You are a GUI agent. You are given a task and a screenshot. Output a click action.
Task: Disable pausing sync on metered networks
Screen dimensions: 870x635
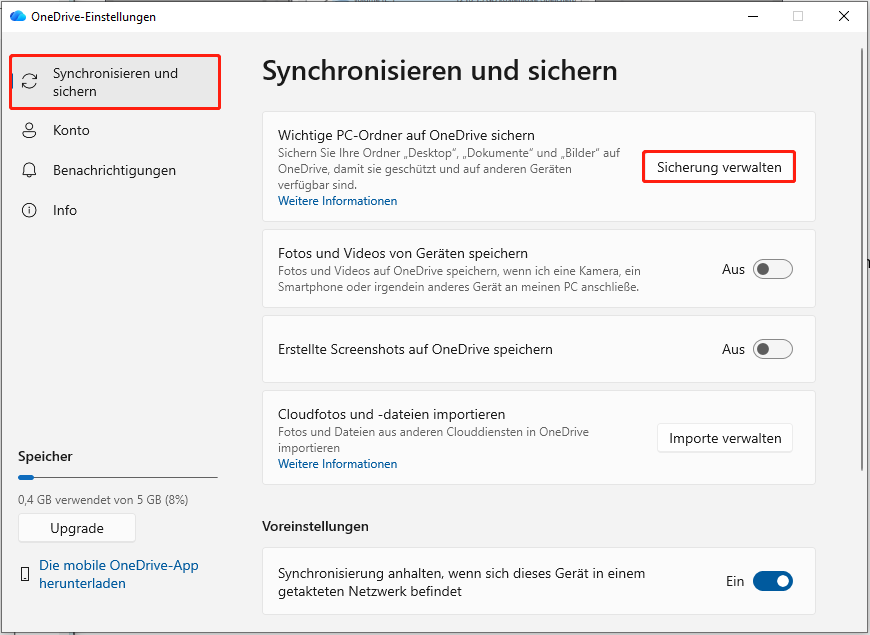click(x=772, y=581)
